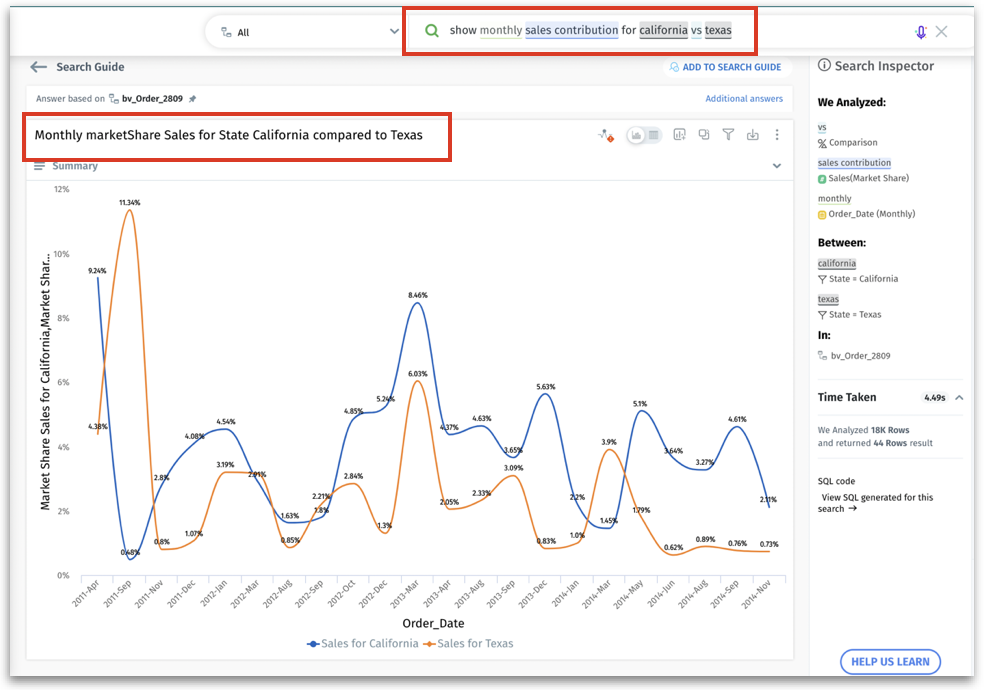
Task: Click the duplicate answer icon
Action: [x=704, y=135]
